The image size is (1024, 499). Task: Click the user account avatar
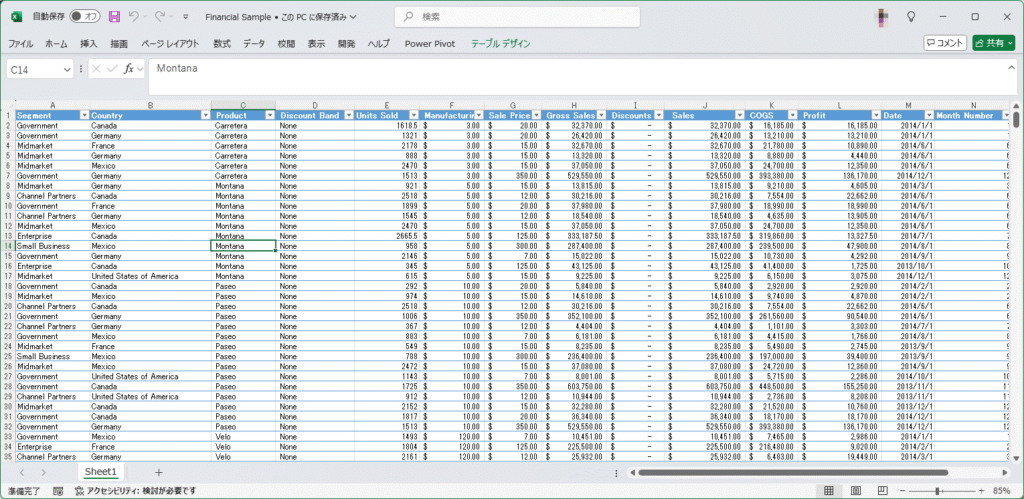pos(881,17)
